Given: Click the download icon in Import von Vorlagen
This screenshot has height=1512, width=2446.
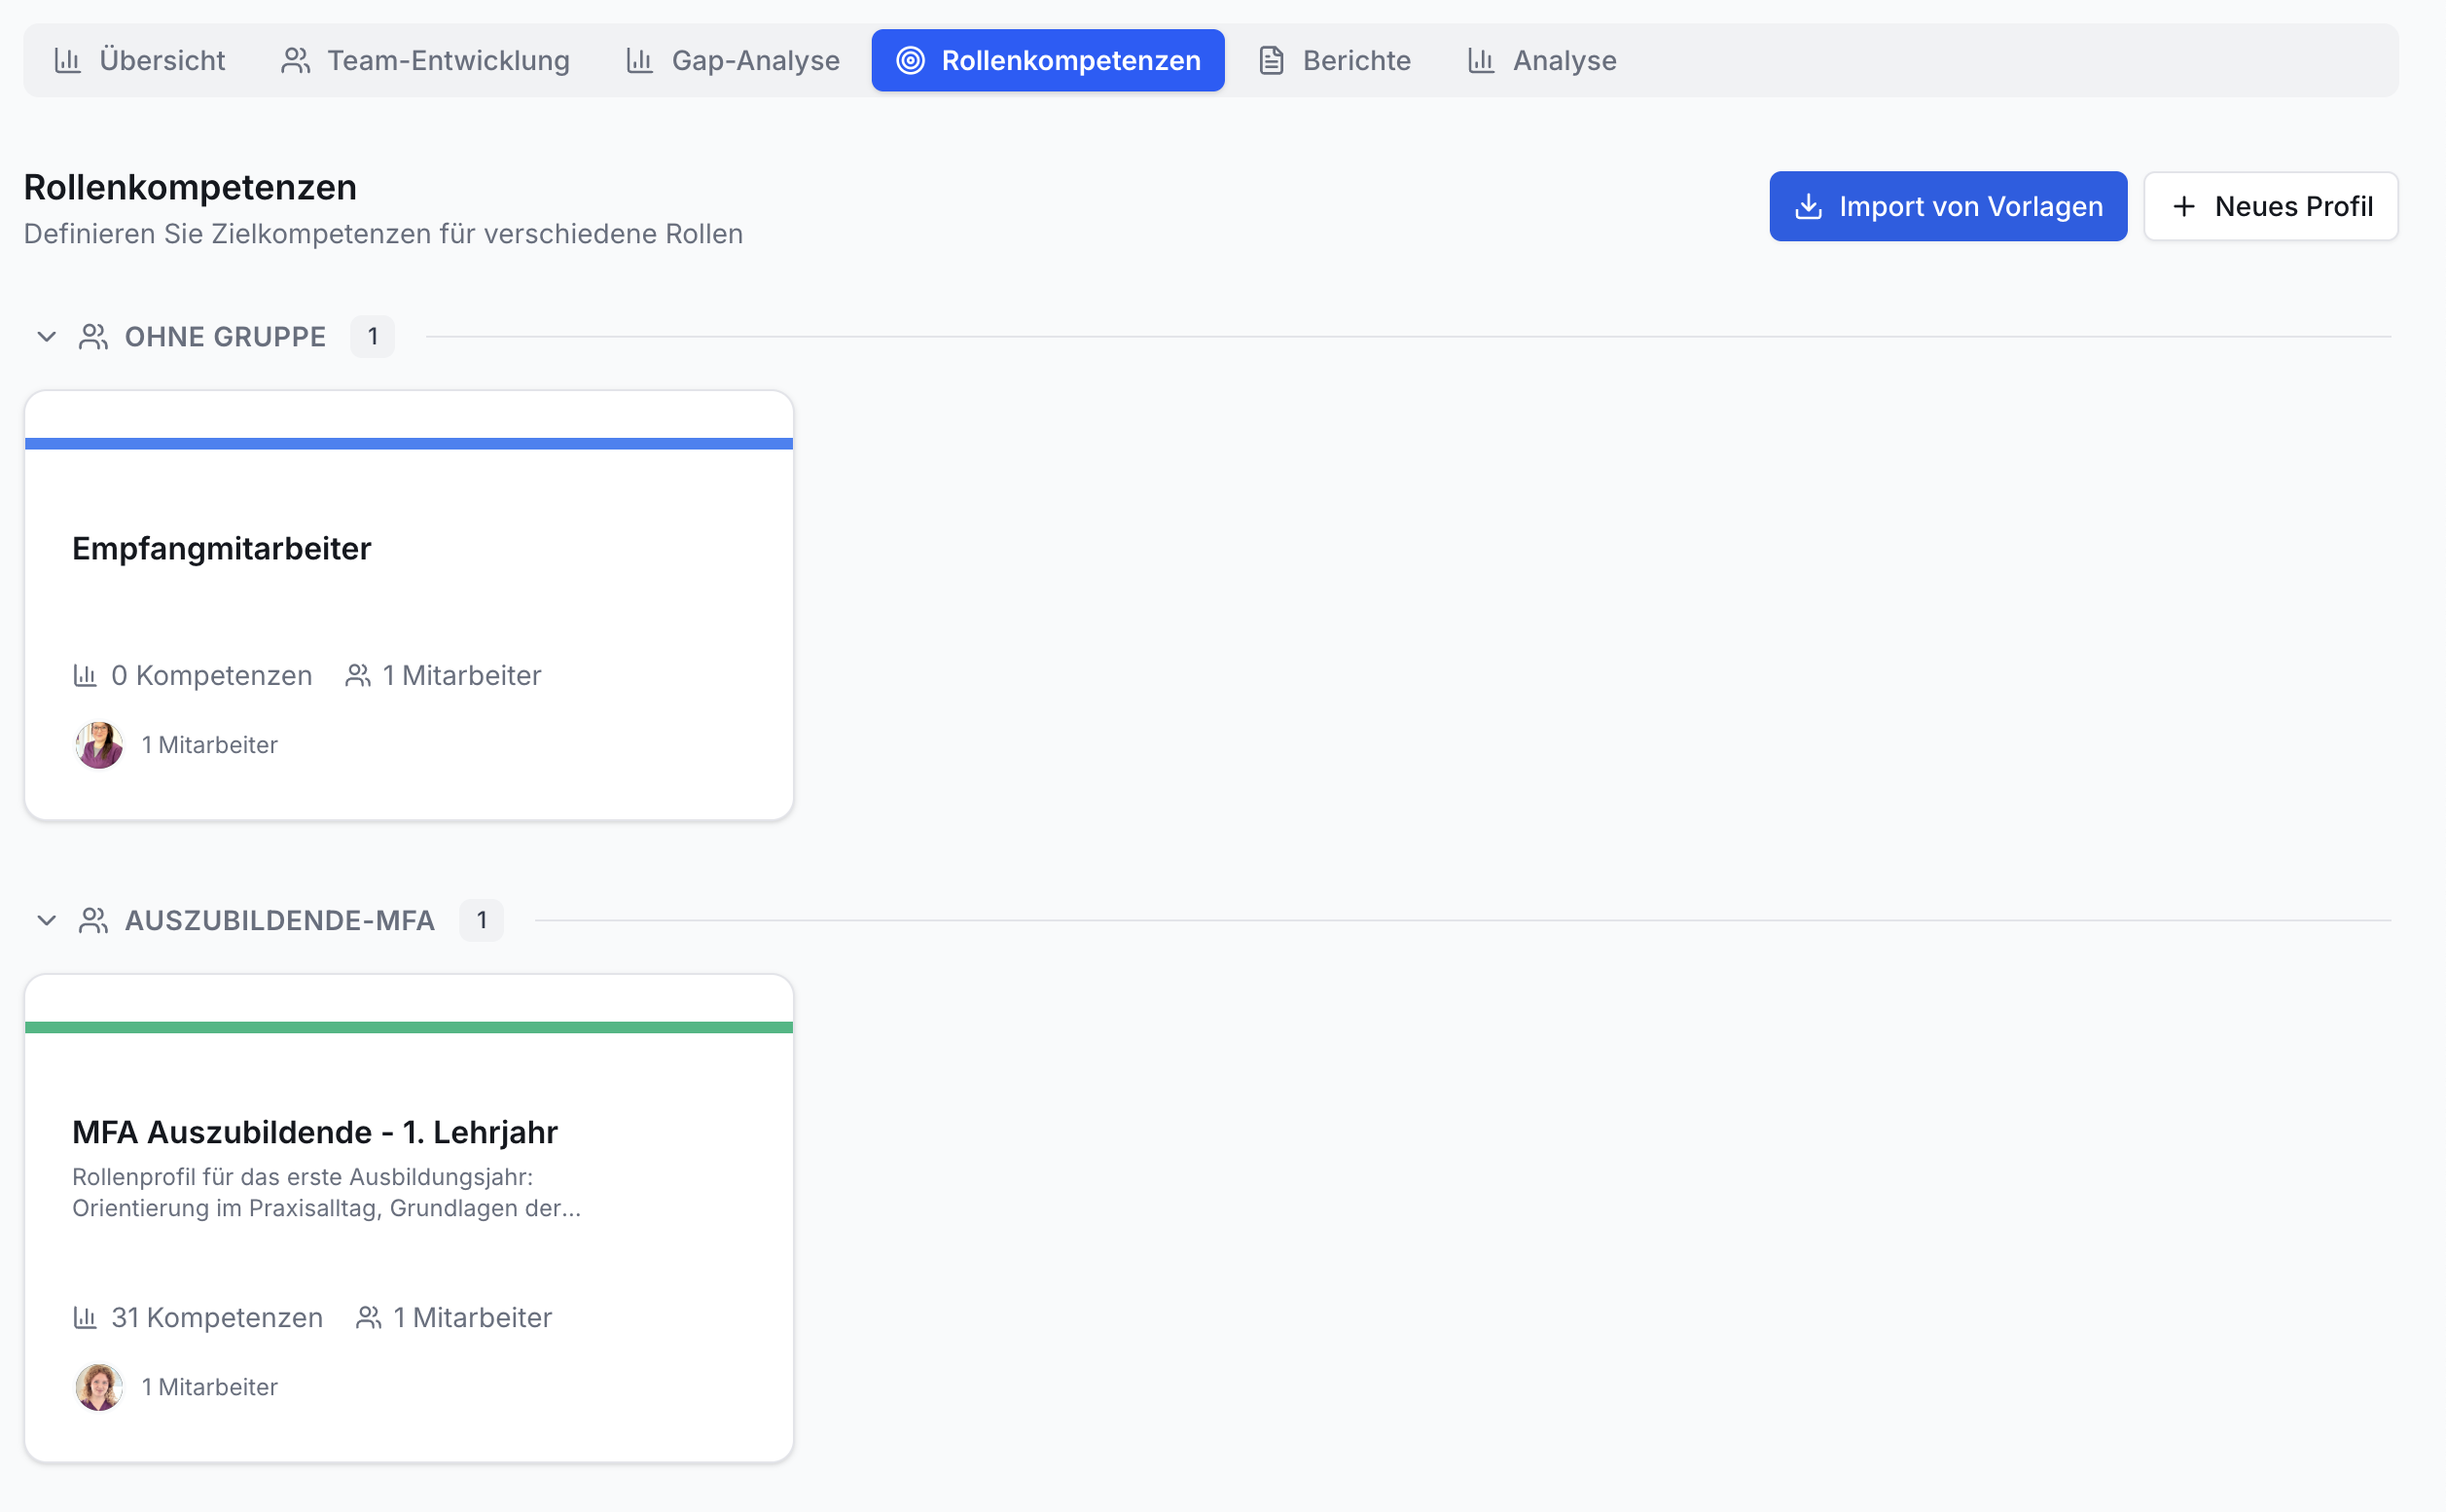Looking at the screenshot, I should point(1808,206).
